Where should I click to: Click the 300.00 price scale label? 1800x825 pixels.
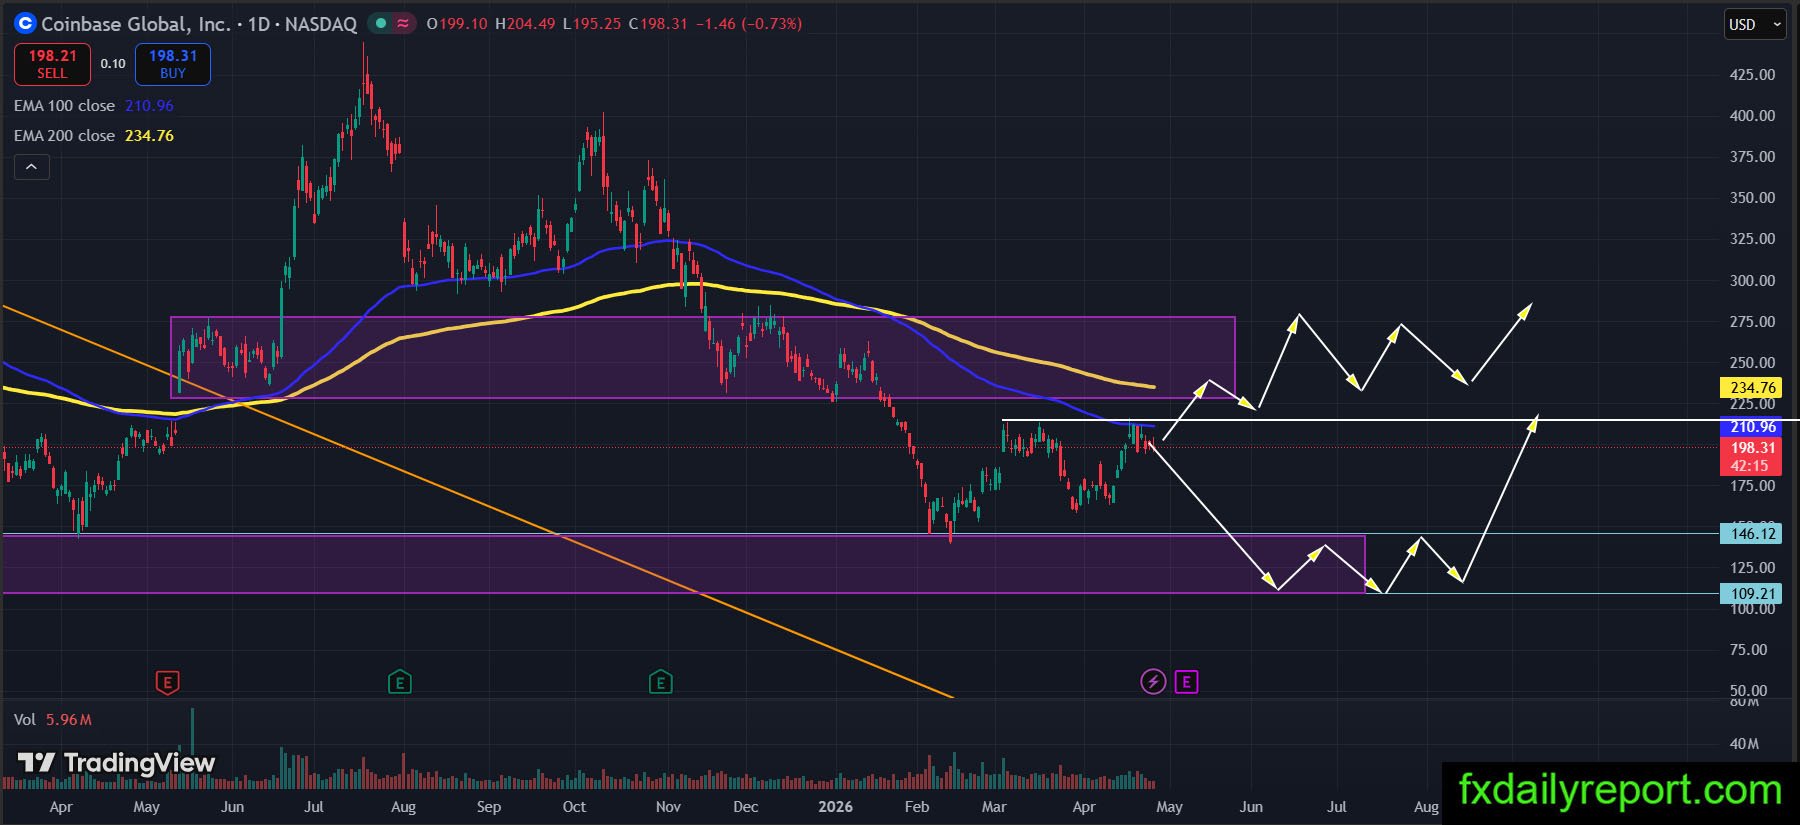click(1752, 281)
